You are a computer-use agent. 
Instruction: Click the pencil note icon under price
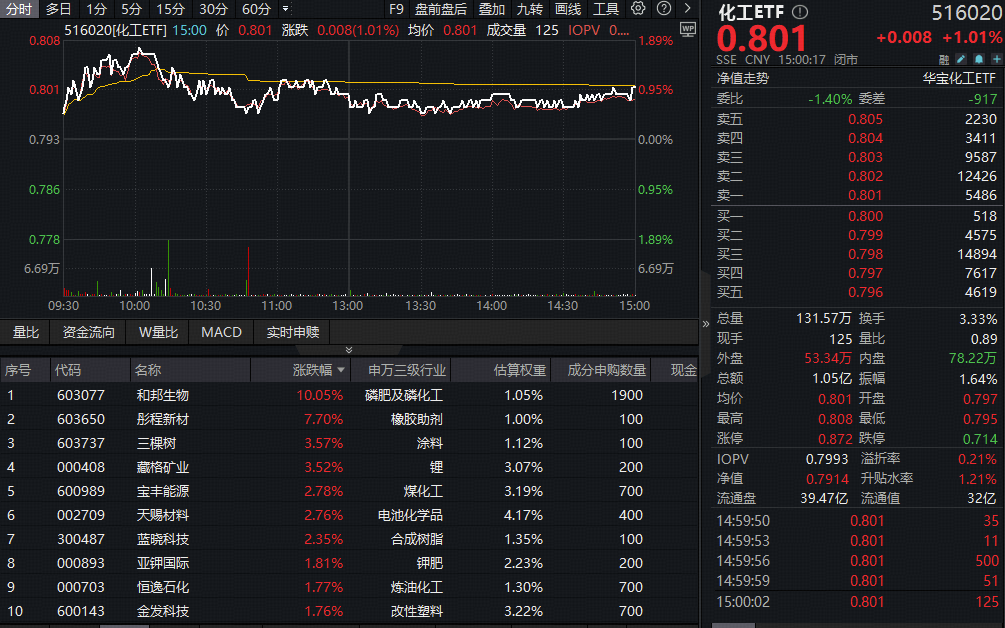tap(962, 60)
